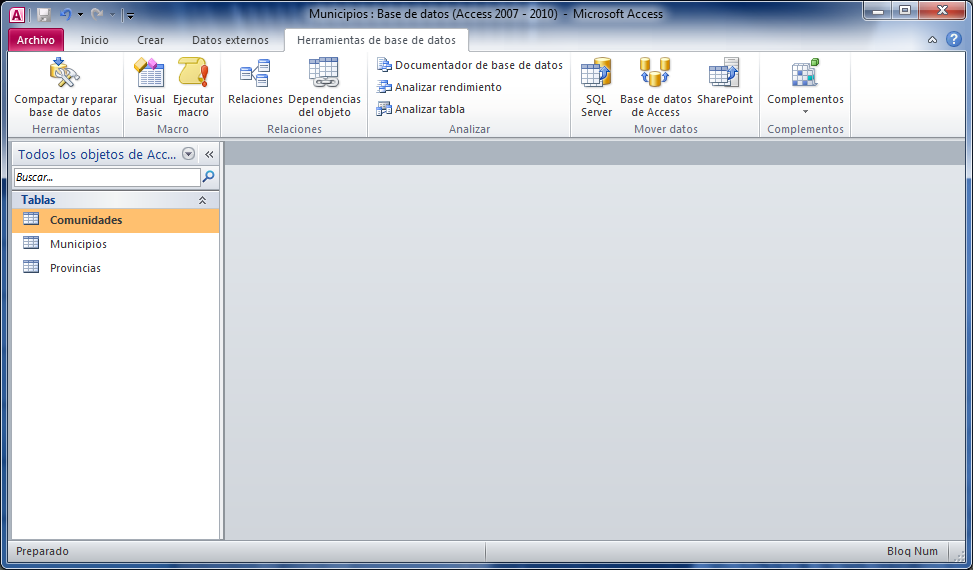Move data to SharePoint
The image size is (973, 570).
tap(725, 81)
